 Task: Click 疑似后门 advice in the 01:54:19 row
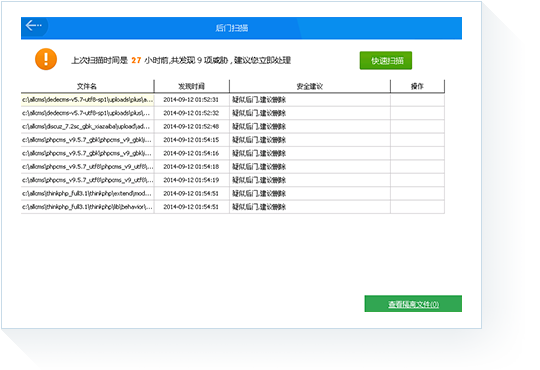259,180
